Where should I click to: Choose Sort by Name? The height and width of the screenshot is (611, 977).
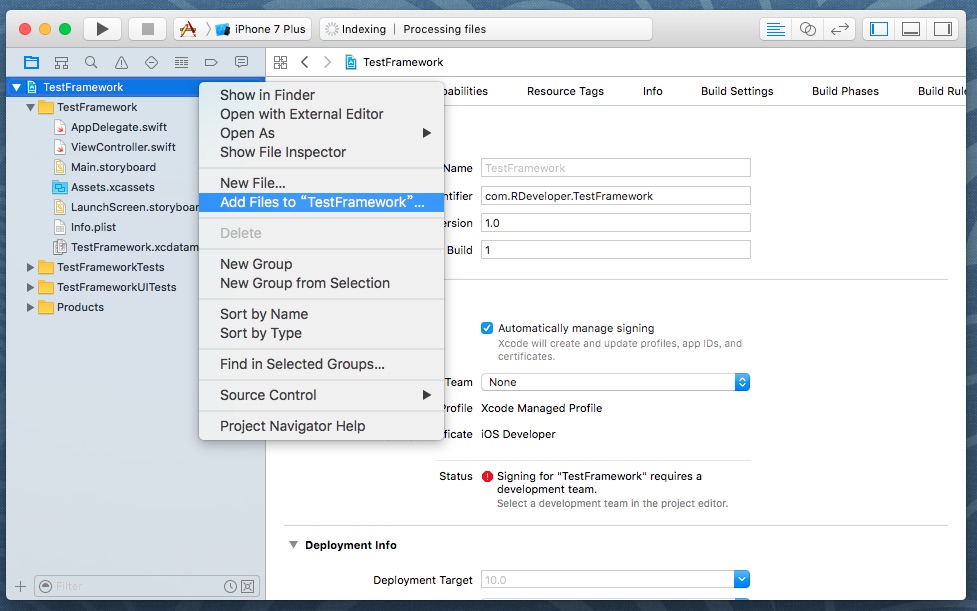322,315
